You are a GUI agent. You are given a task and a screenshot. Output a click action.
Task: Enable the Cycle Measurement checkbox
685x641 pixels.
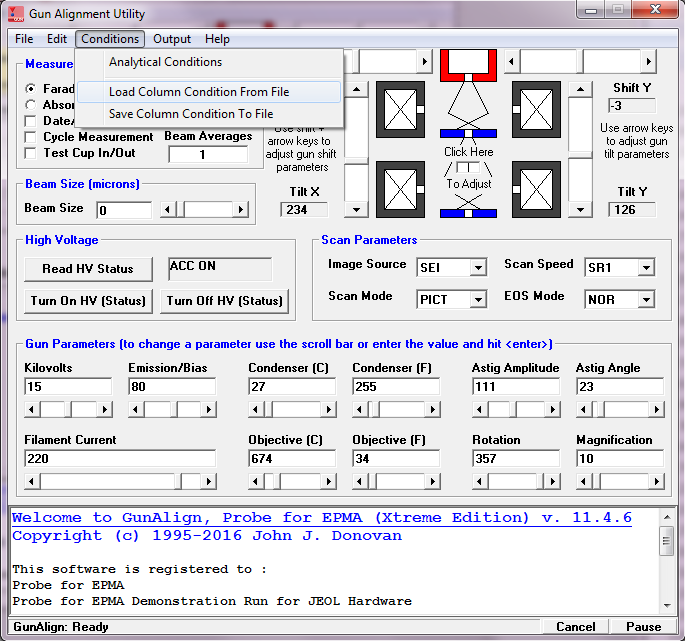[31, 137]
